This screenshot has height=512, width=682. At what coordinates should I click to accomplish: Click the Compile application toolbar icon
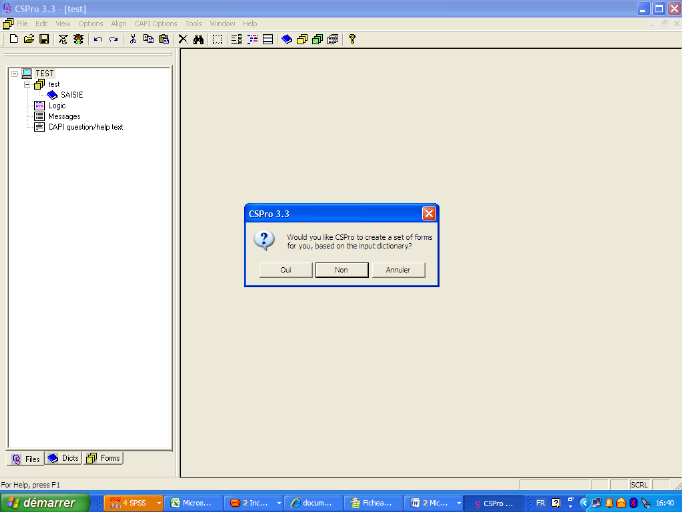[x=63, y=39]
